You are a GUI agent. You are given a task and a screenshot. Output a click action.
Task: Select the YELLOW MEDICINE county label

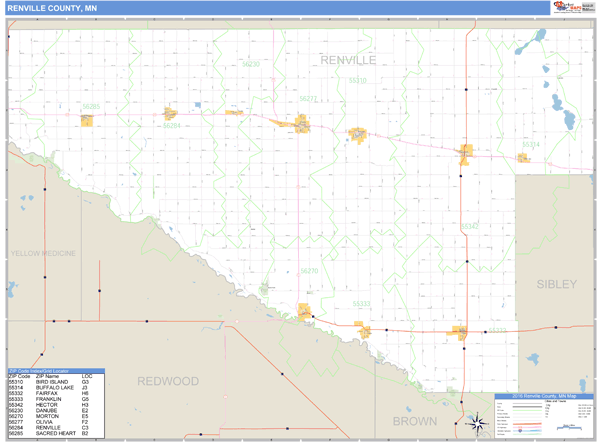coord(43,254)
